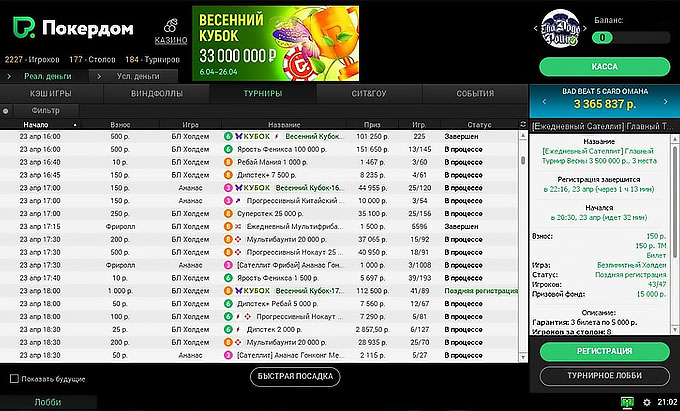Sort by the Игра column header
680x411 pixels.
190,125
